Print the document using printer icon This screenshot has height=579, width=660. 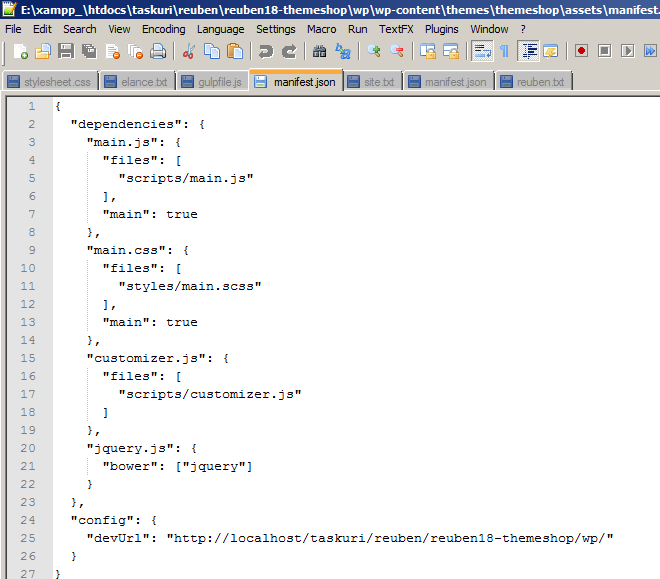click(x=158, y=51)
